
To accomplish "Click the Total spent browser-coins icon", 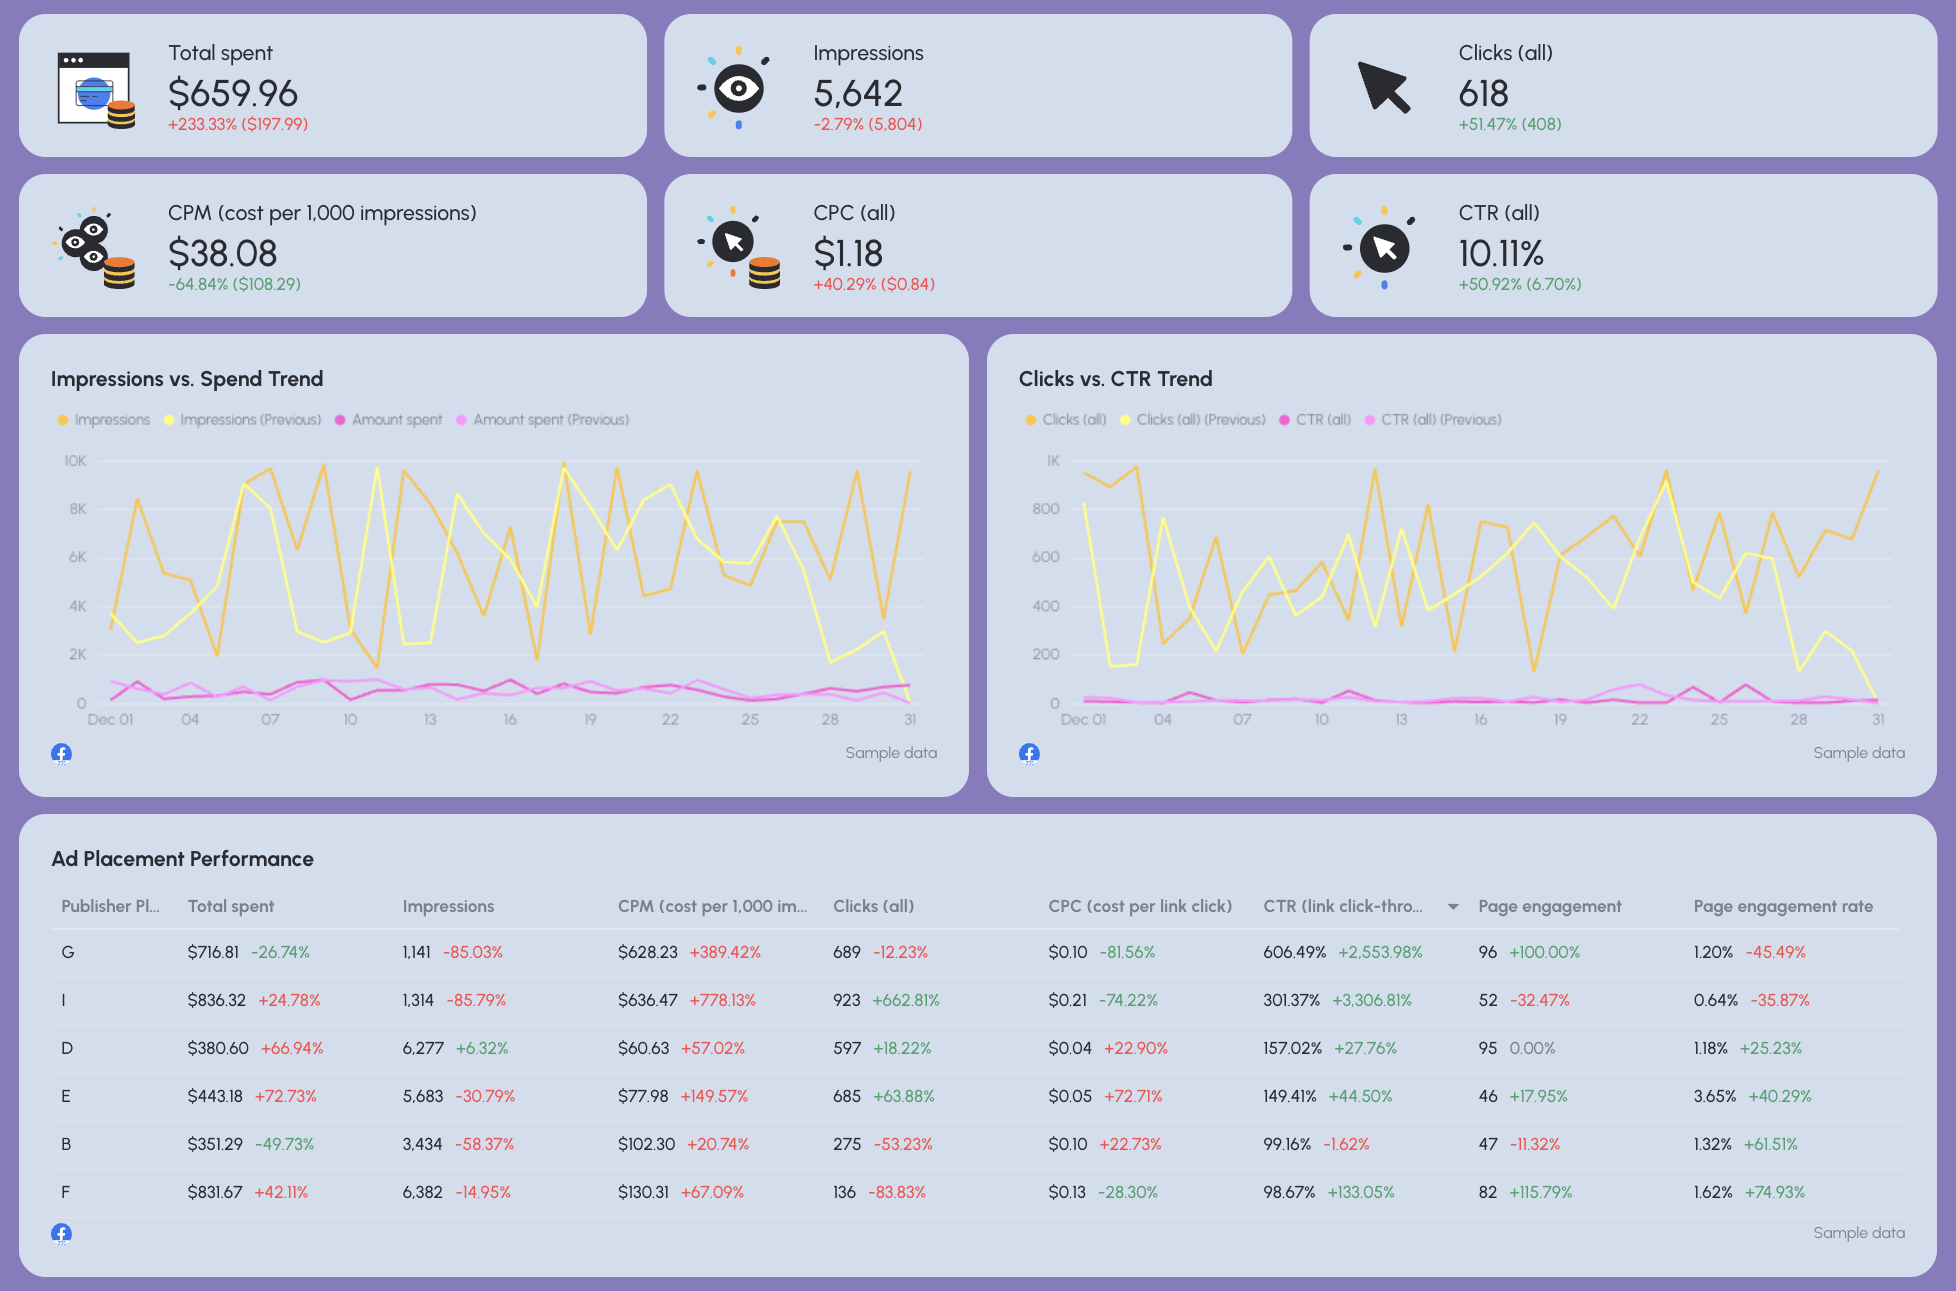I will point(95,88).
